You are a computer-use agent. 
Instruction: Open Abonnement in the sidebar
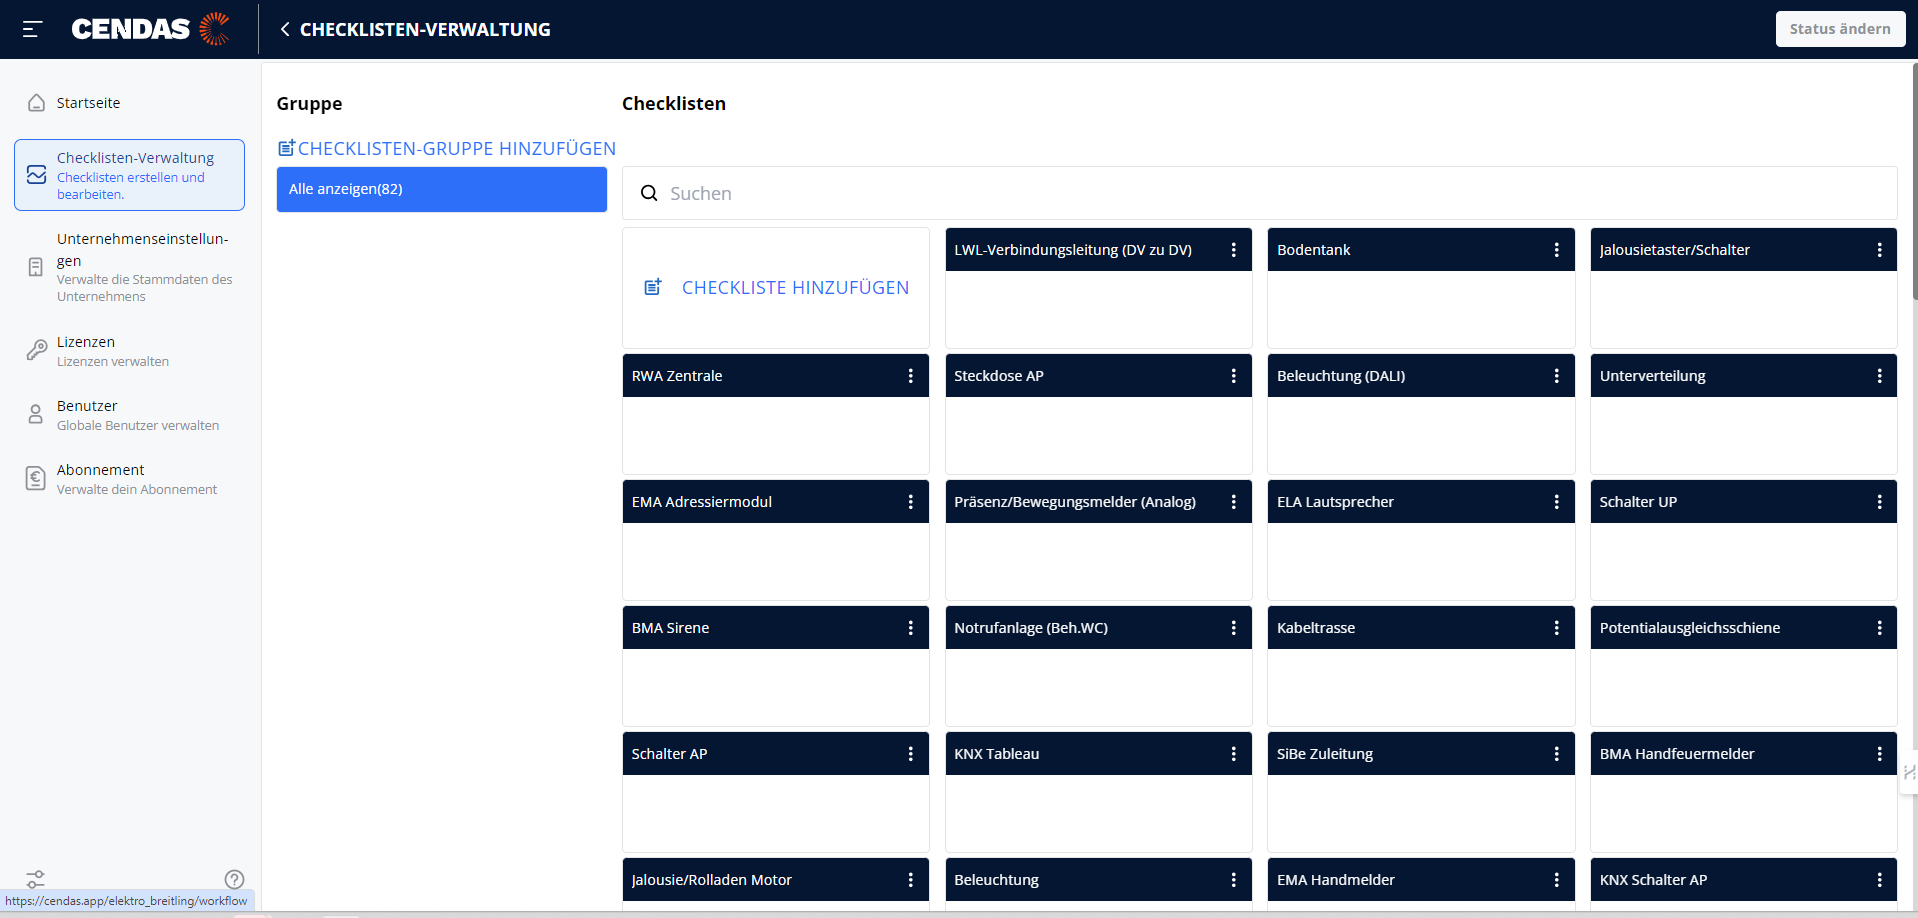click(x=122, y=479)
